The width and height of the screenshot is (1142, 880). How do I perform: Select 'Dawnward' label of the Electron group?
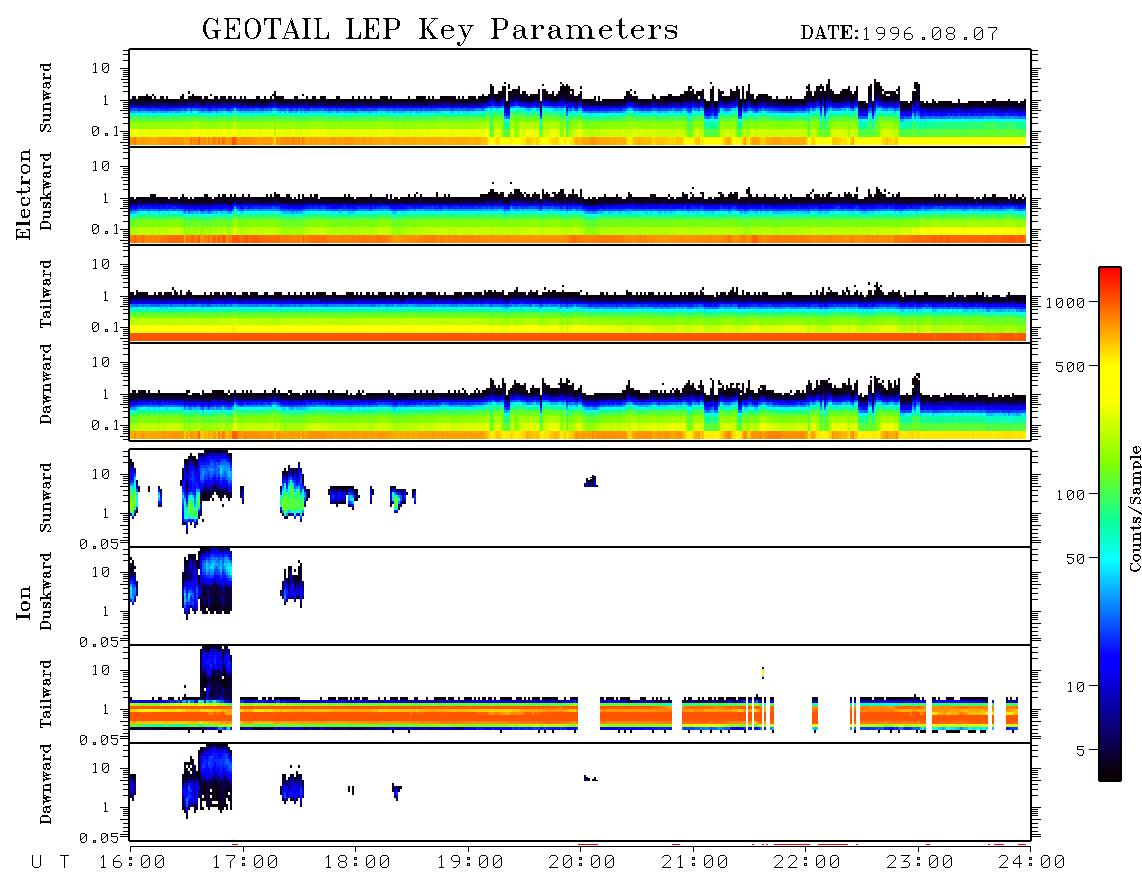pyautogui.click(x=46, y=384)
